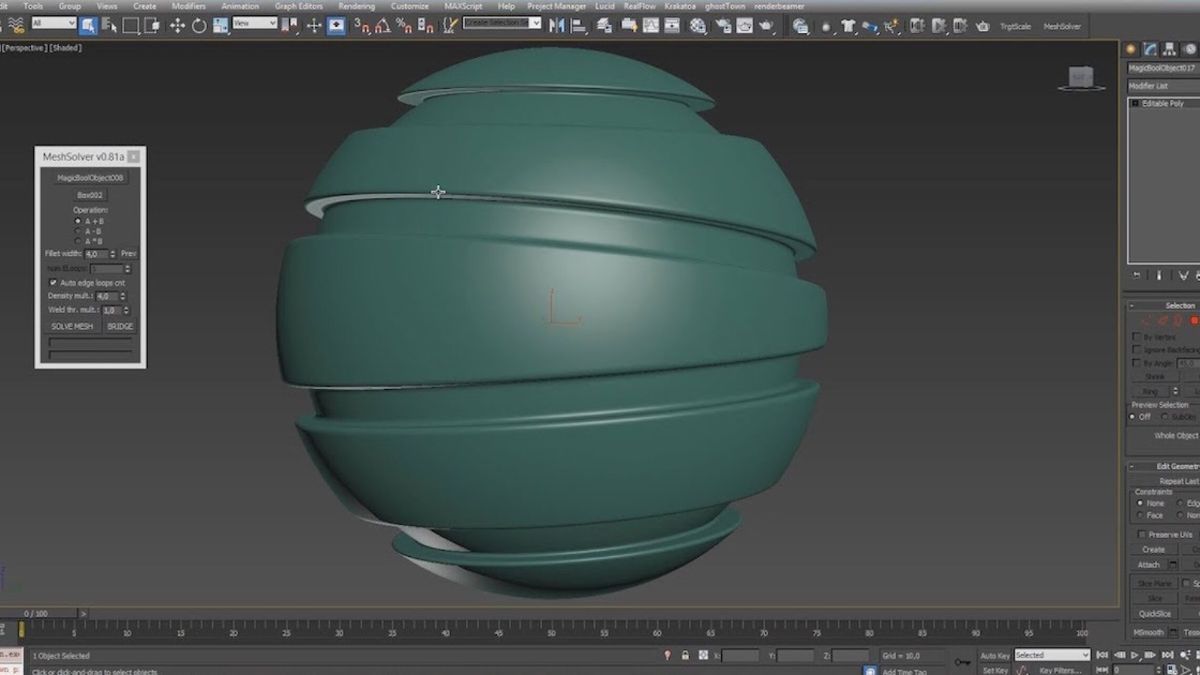Toggle the 3D Snaps icon

coord(361,24)
